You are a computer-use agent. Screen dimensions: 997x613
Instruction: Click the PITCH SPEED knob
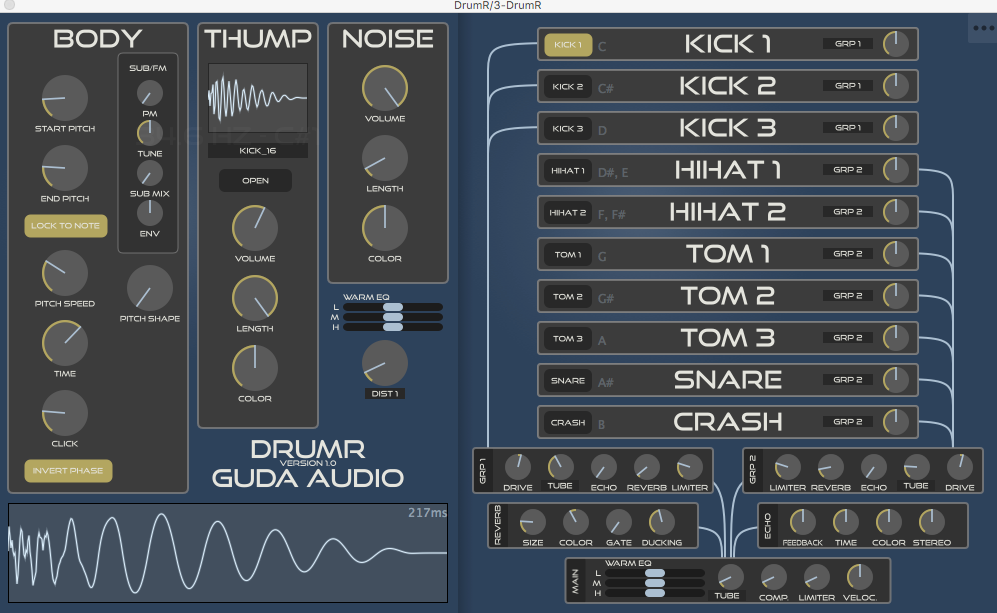coord(64,273)
